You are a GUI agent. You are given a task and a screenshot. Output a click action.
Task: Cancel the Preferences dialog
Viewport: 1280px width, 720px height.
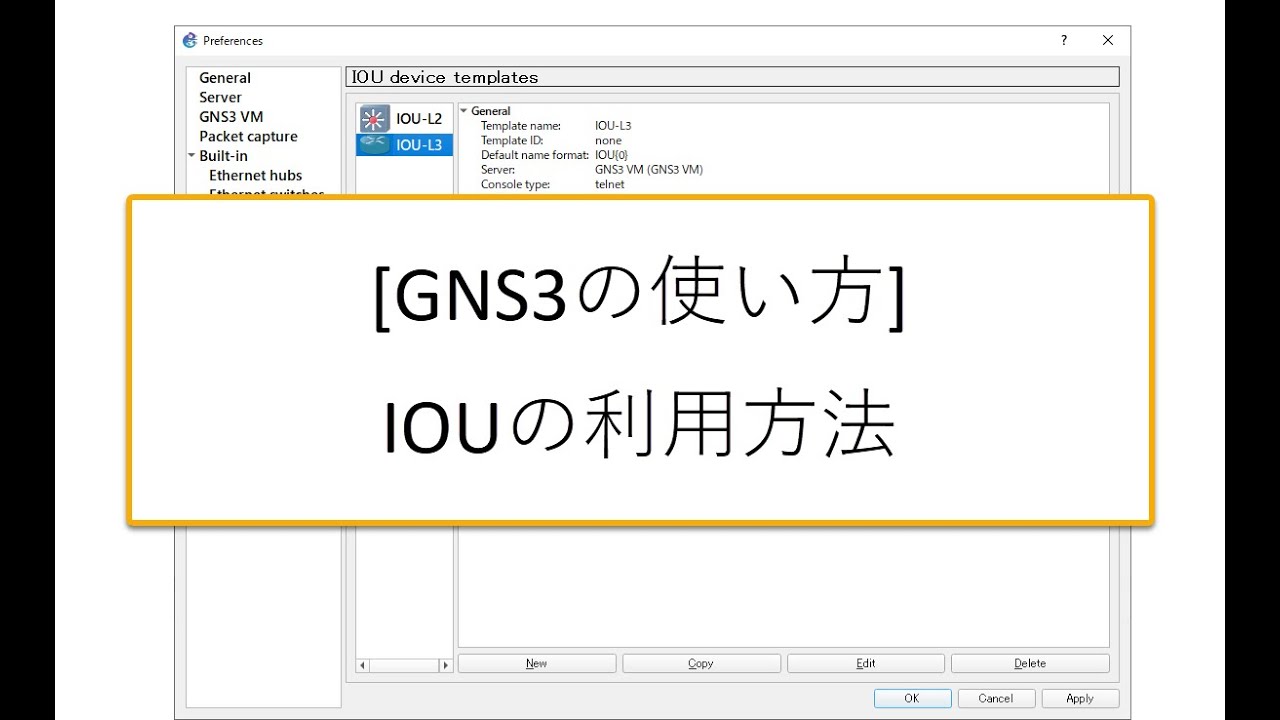(x=996, y=698)
